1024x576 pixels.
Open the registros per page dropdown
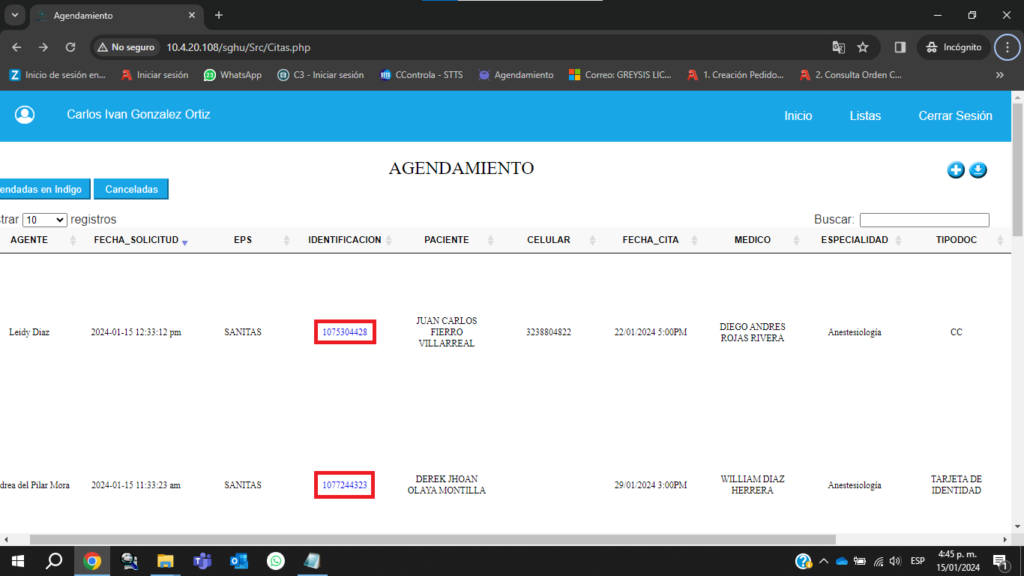pos(45,220)
